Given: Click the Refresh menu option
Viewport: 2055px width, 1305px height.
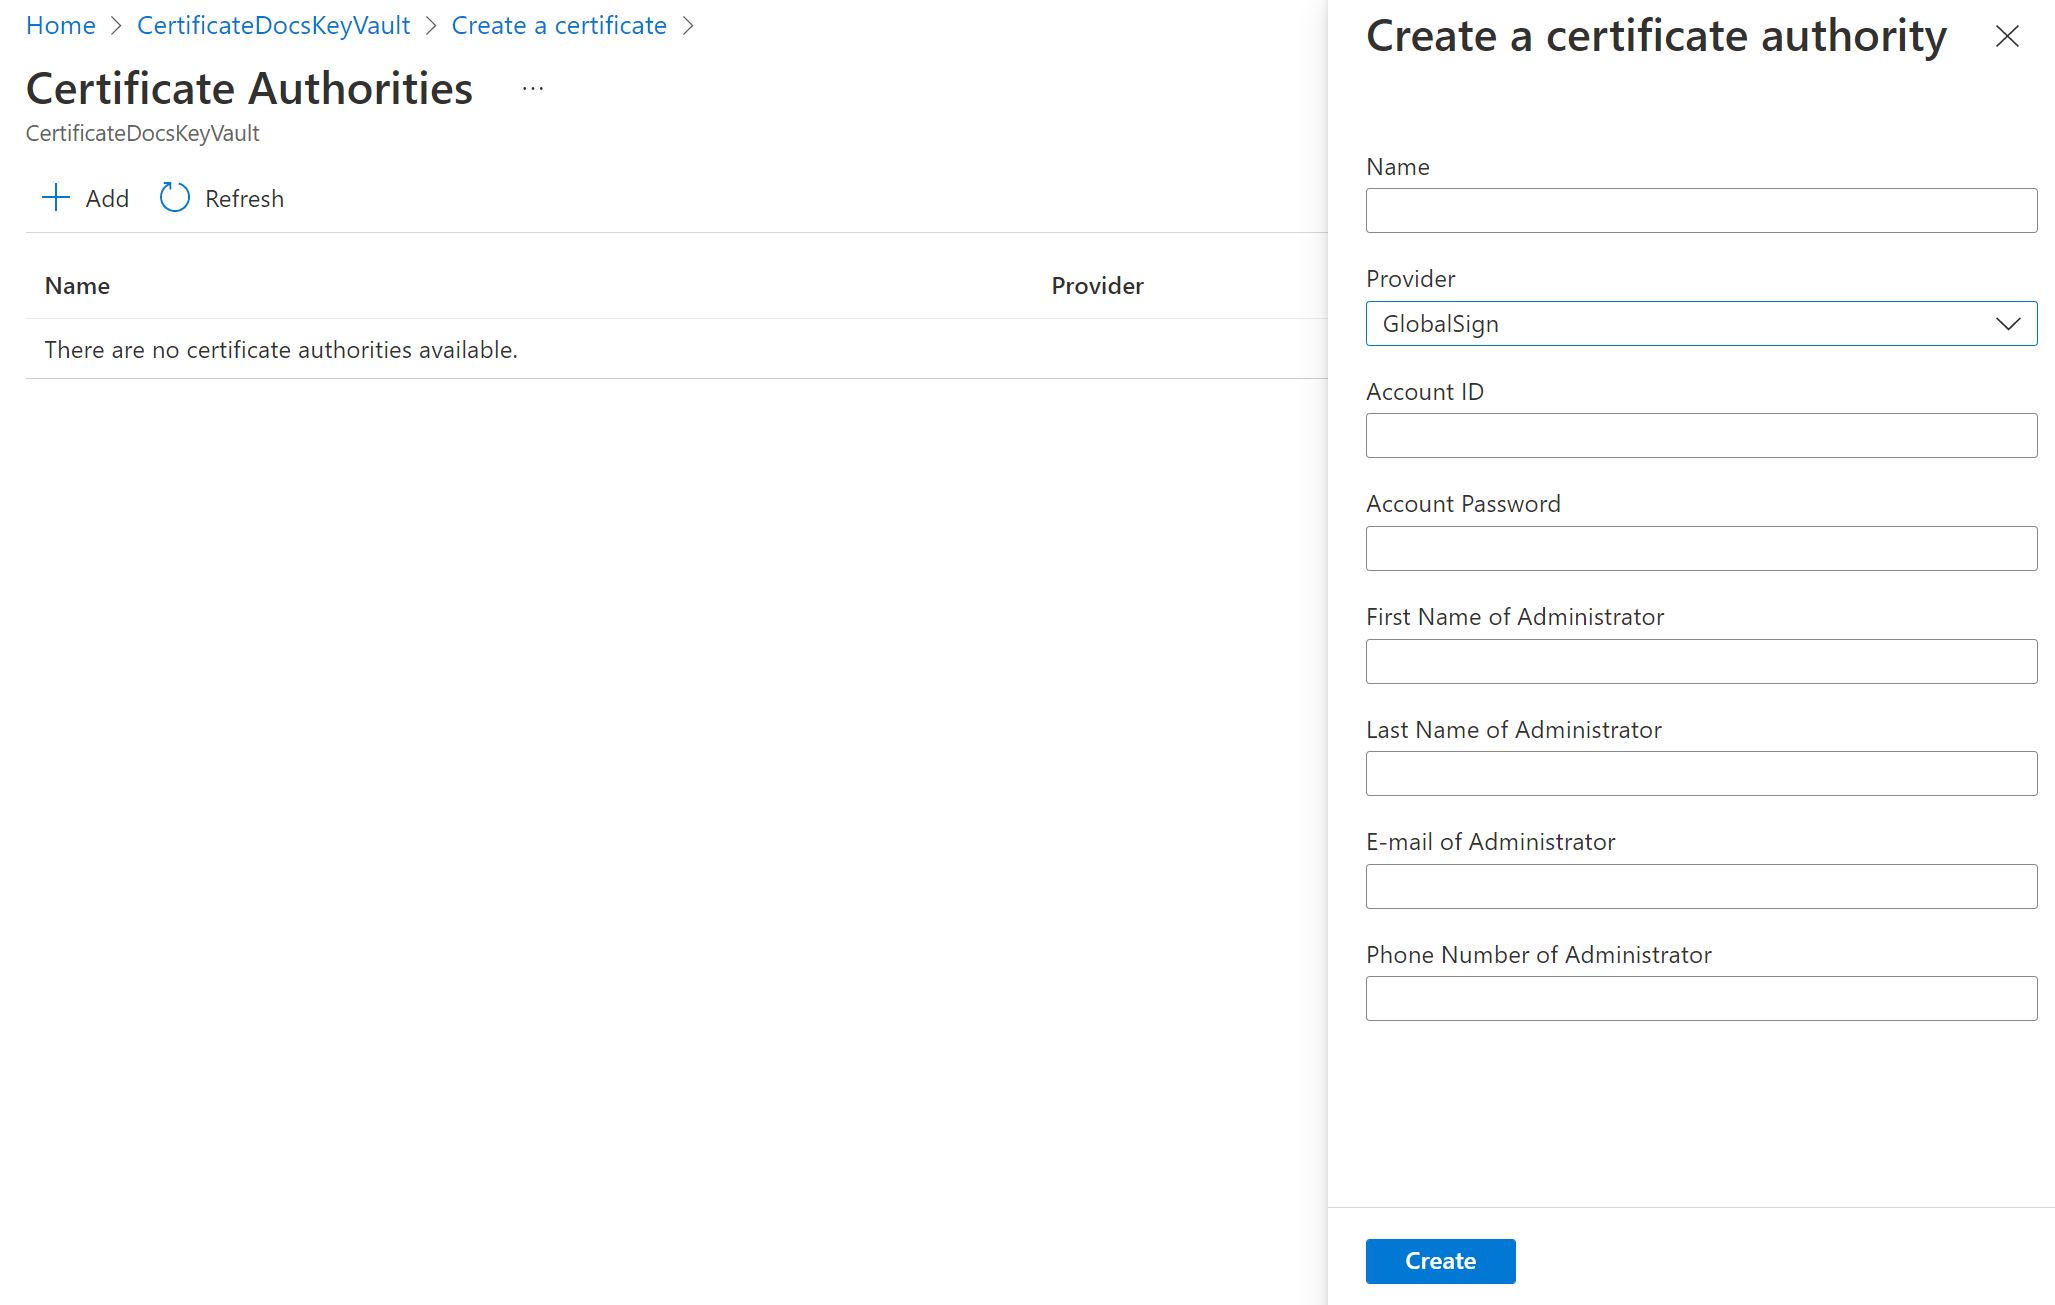Looking at the screenshot, I should click(220, 196).
